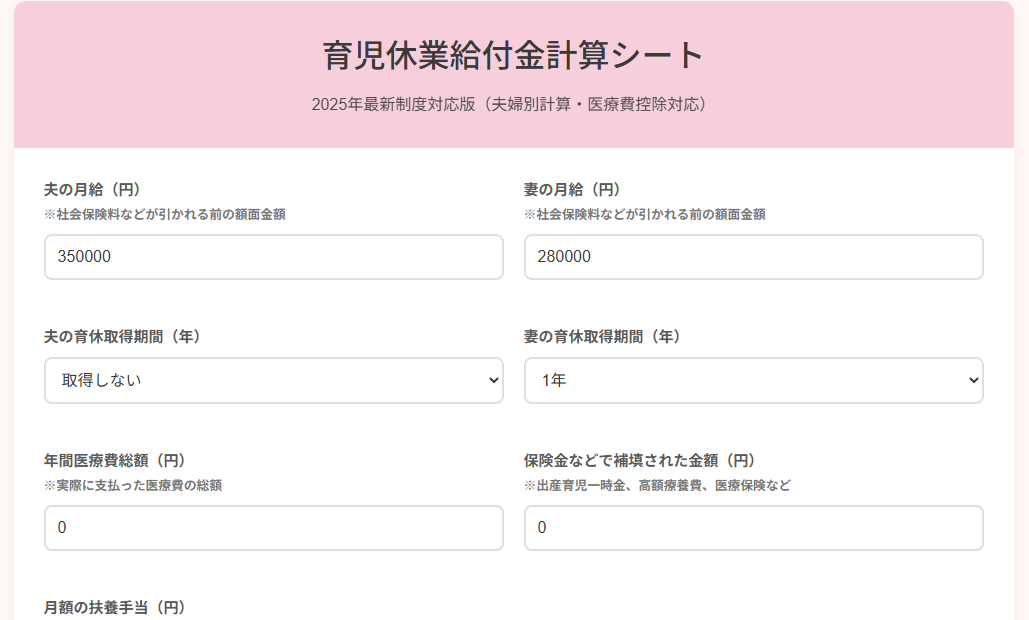This screenshot has height=620, width=1029.
Task: Click the wife's monthly salary field showing 280000
Action: (x=753, y=257)
